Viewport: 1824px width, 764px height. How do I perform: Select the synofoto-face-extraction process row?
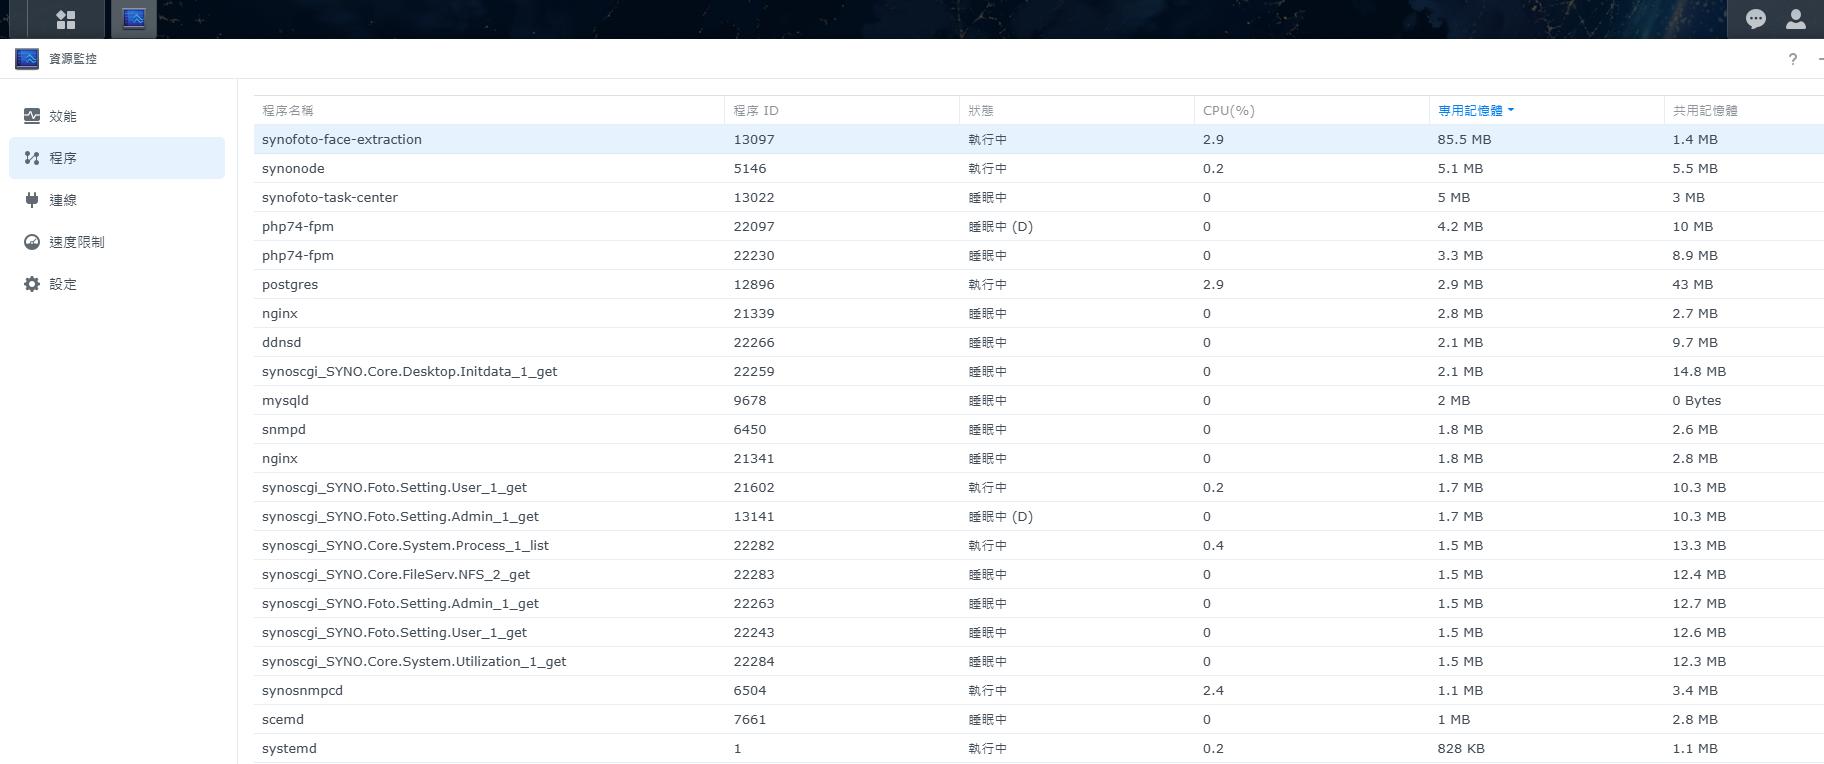point(1039,139)
